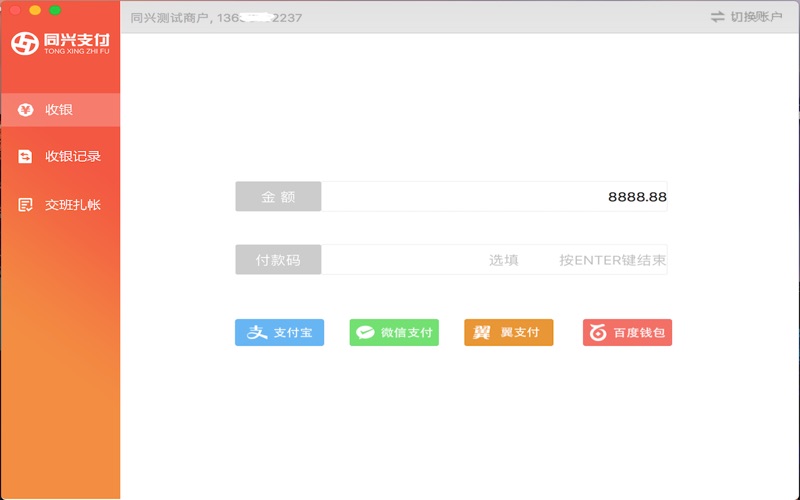The image size is (800, 500).
Task: Click the Alipay logo icon
Action: [x=257, y=332]
